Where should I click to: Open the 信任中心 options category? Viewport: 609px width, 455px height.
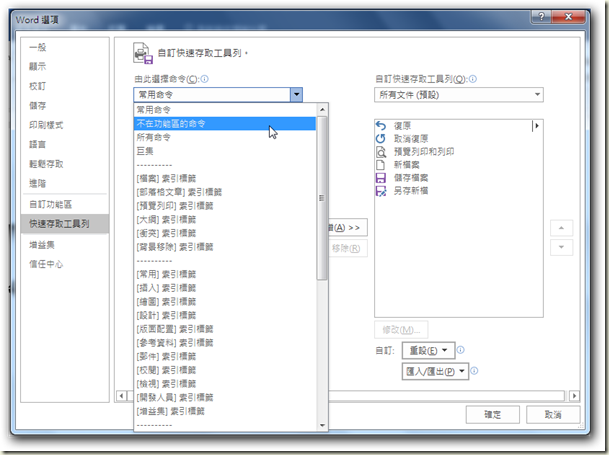click(x=65, y=264)
